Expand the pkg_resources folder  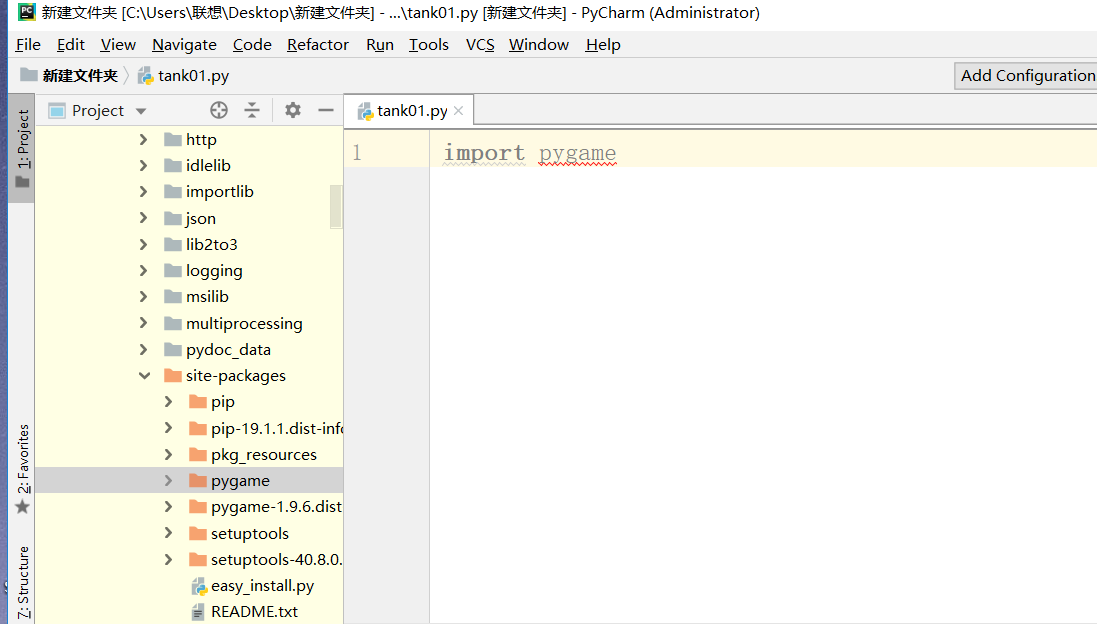point(169,455)
